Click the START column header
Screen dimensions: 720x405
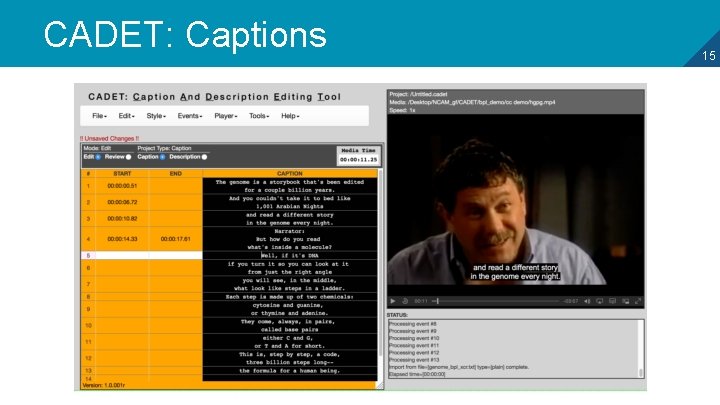[x=122, y=174]
